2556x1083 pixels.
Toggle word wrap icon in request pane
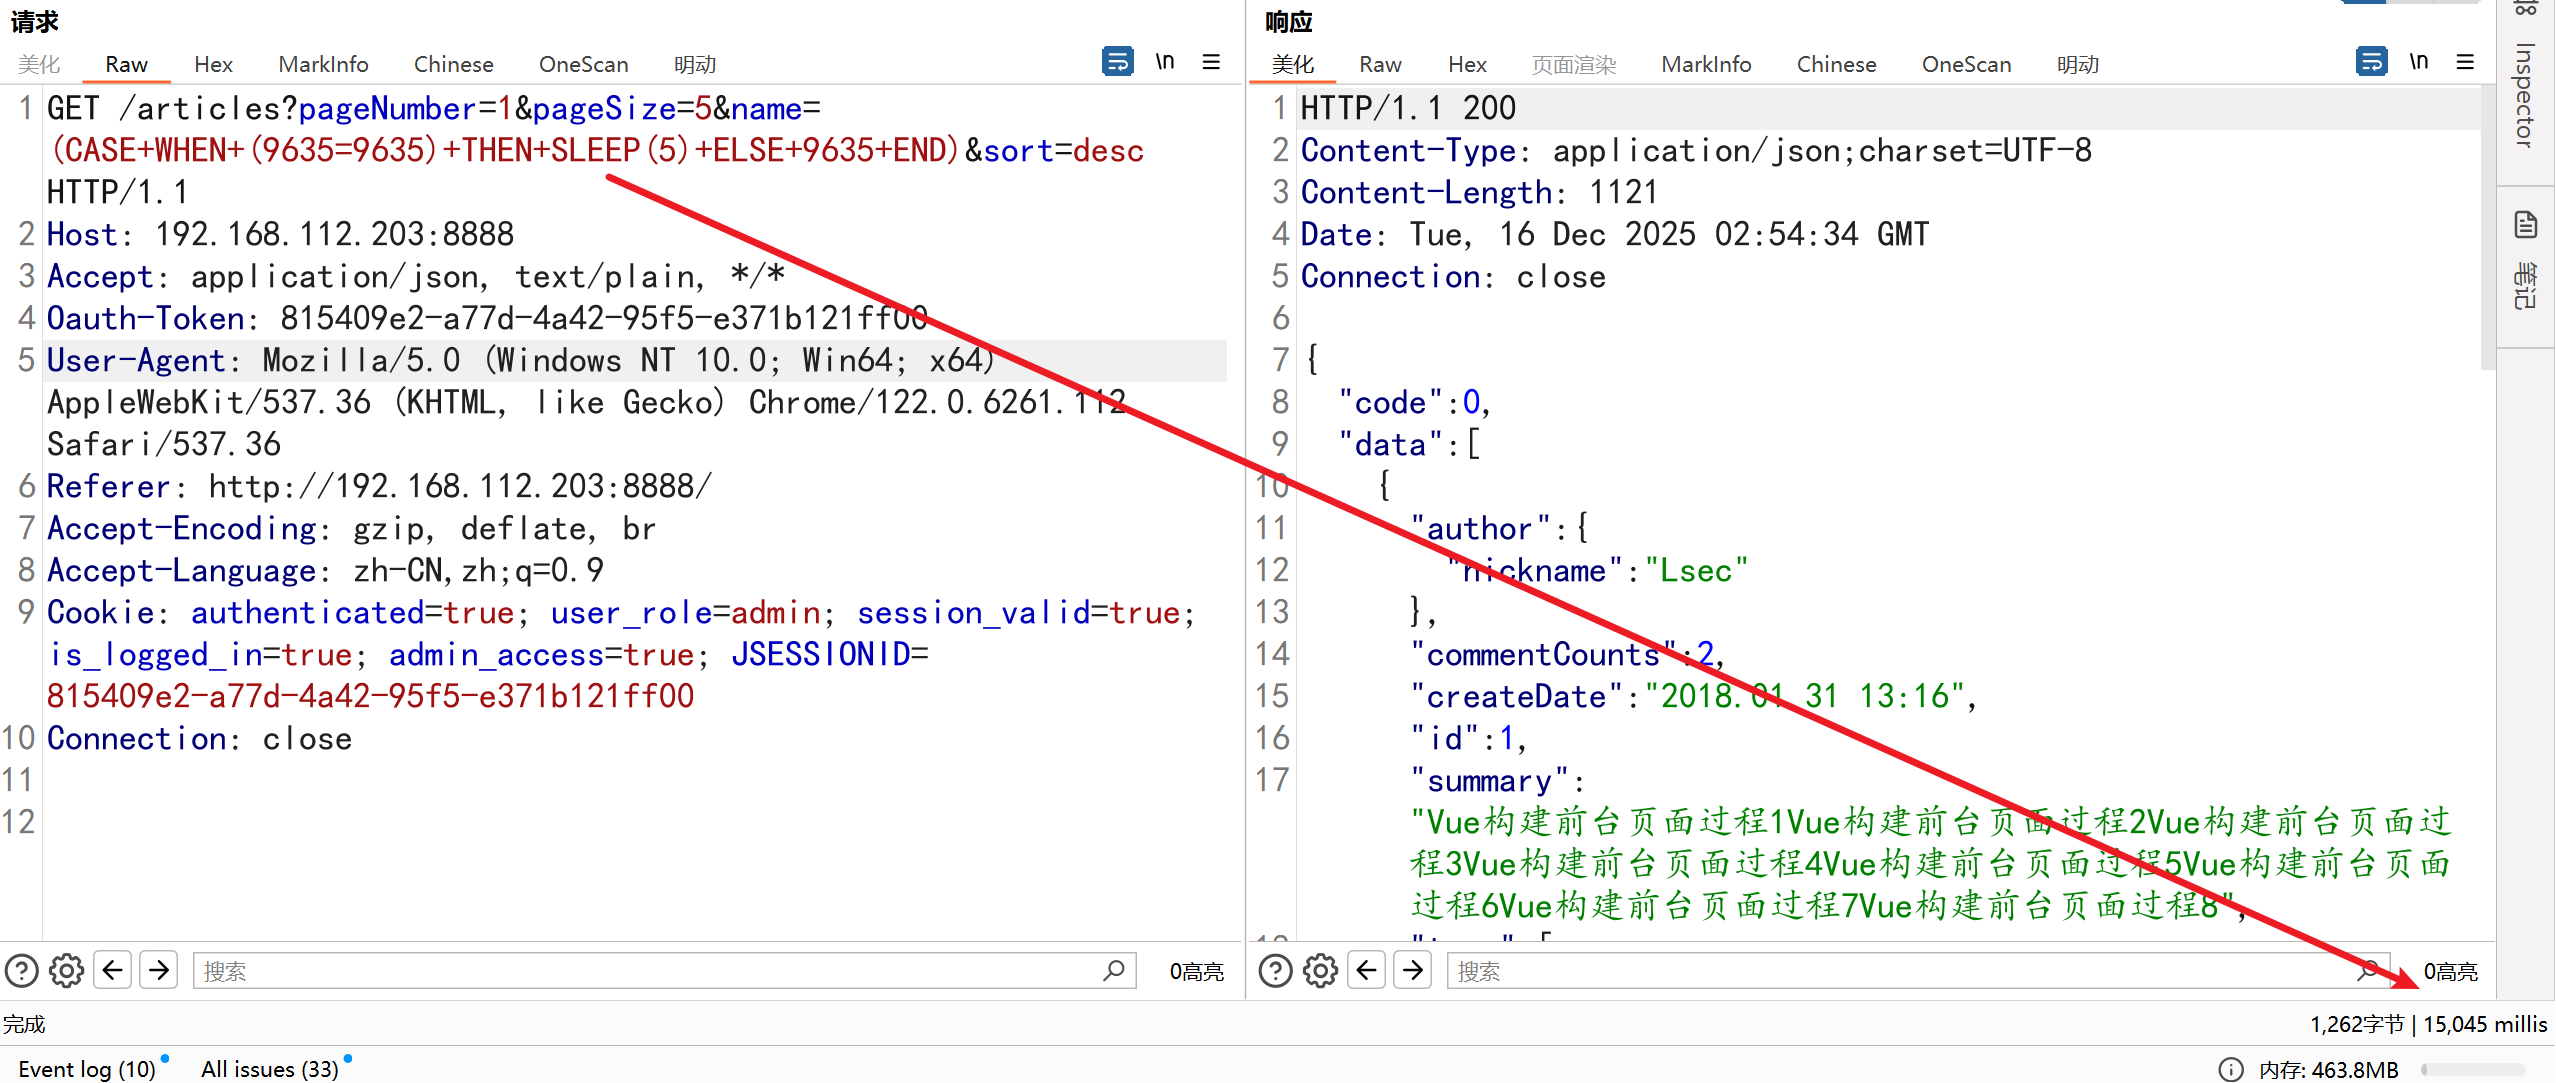(1117, 62)
